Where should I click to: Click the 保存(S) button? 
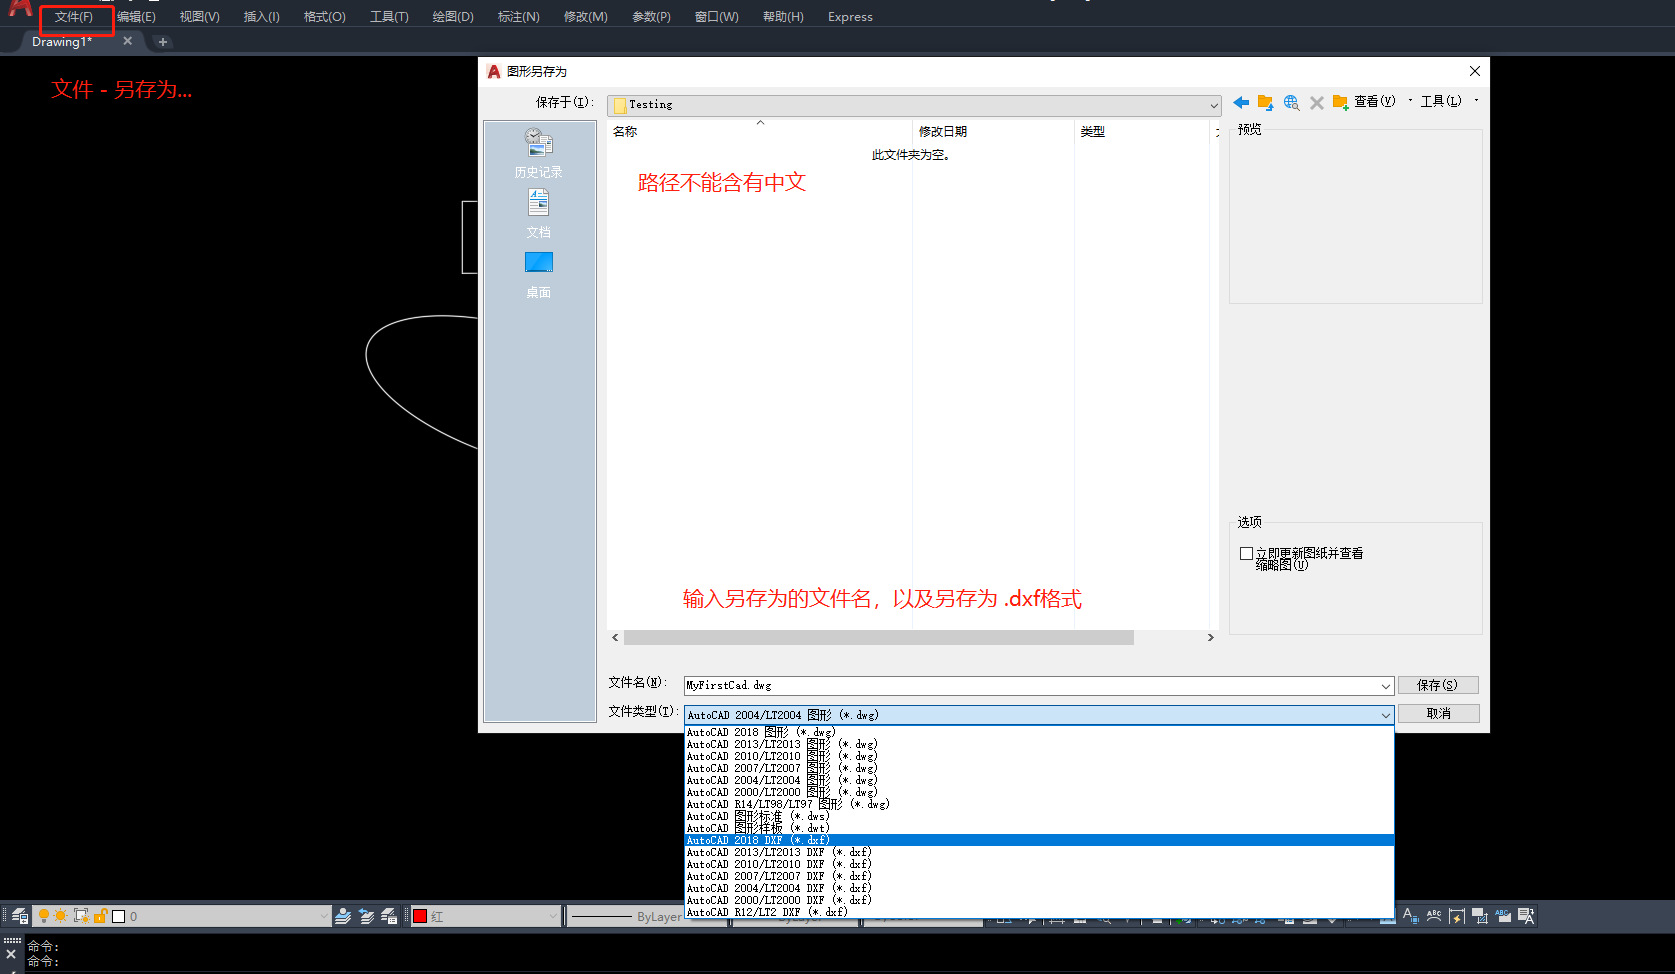1438,685
